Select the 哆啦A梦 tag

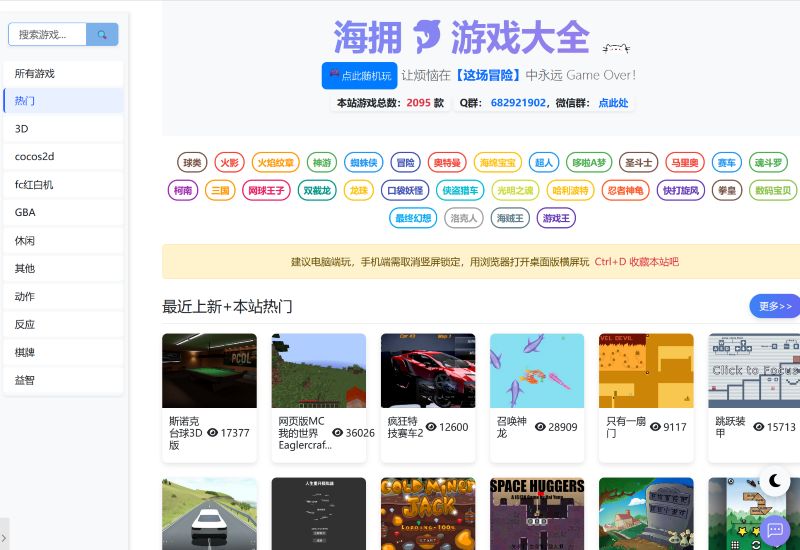(589, 163)
